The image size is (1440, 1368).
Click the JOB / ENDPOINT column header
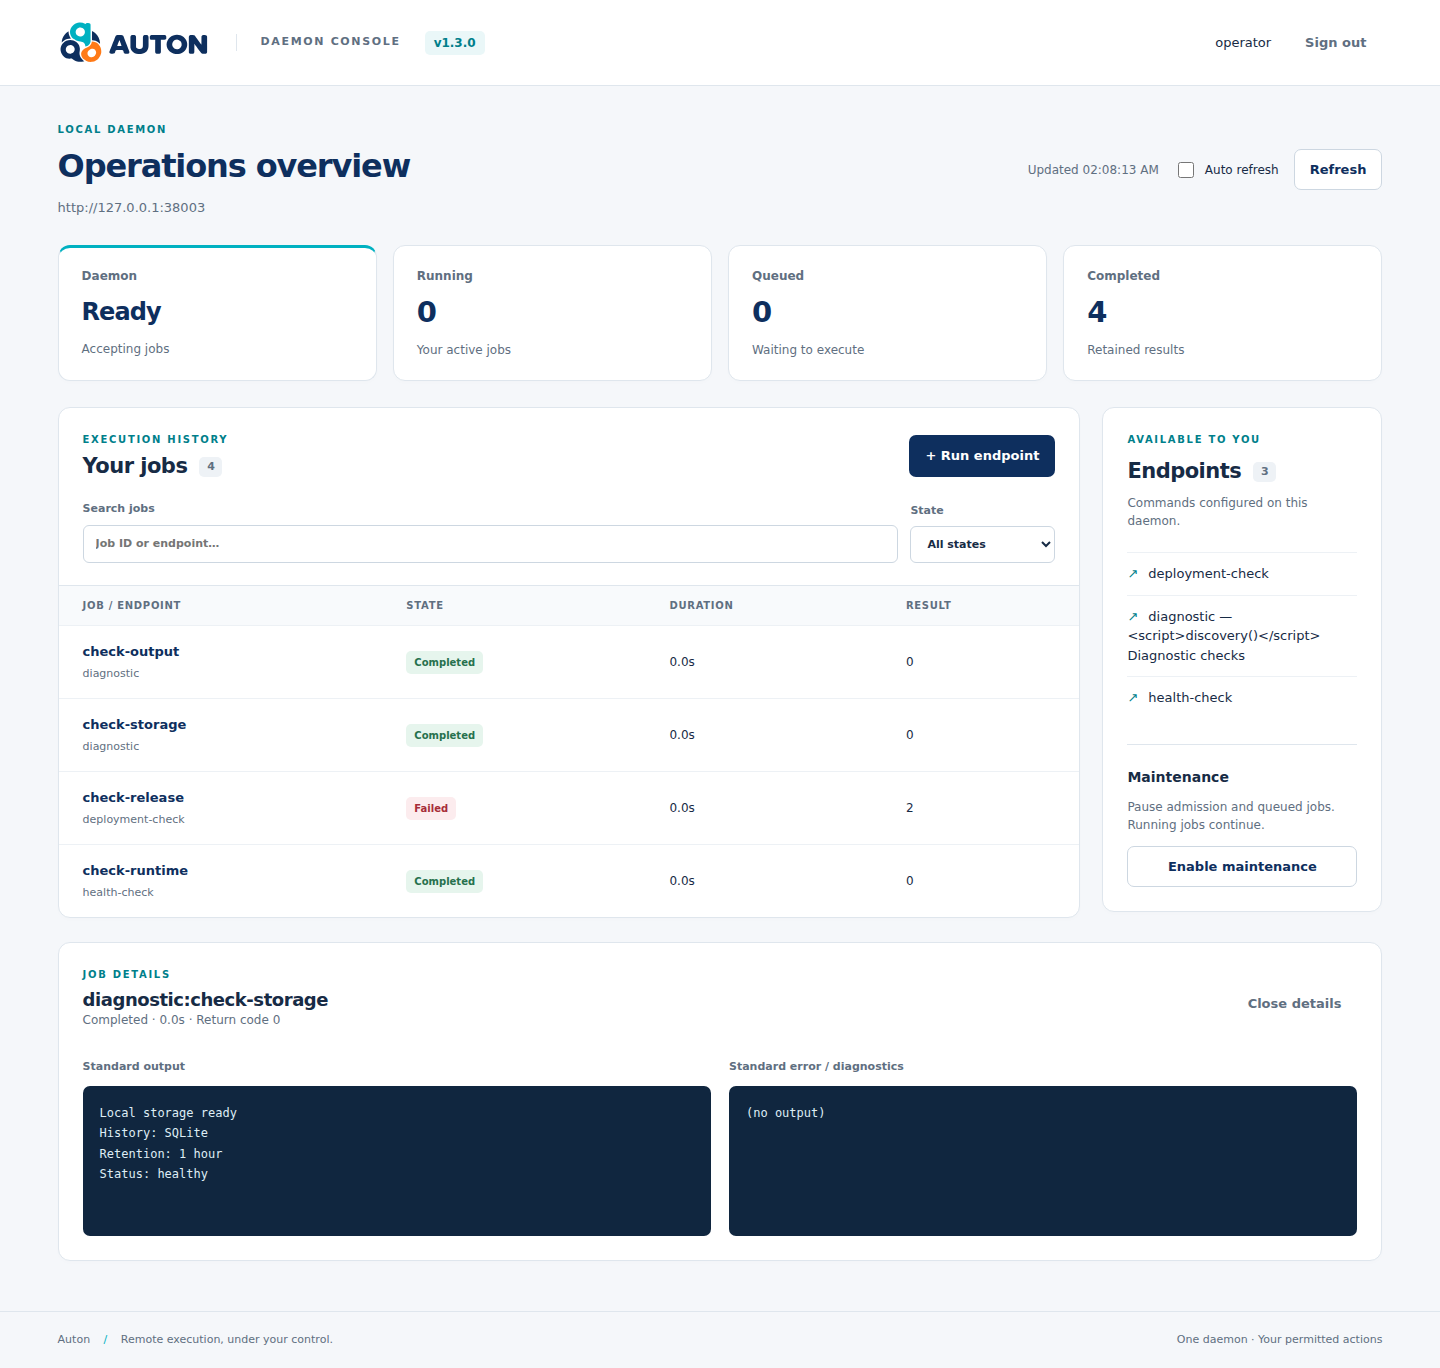coord(131,605)
